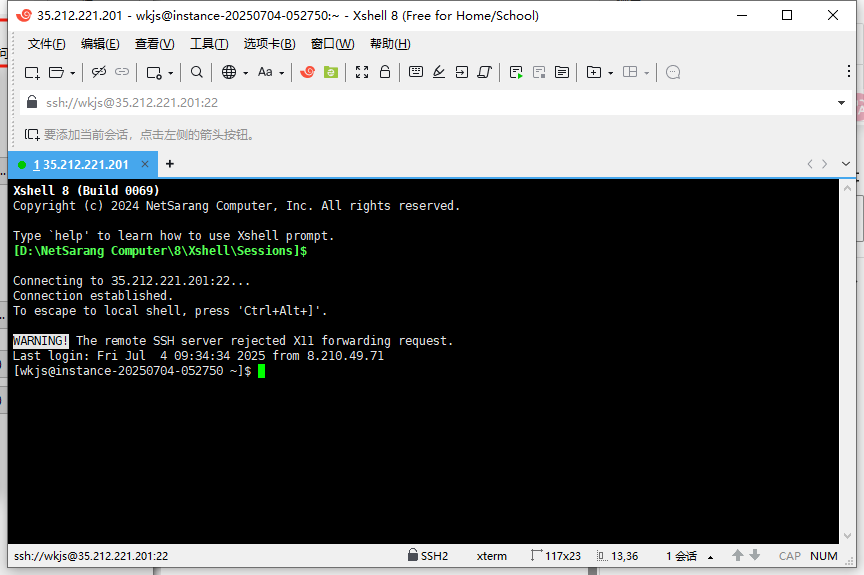The image size is (864, 575).
Task: Open the 编辑(E) menu
Action: click(100, 44)
